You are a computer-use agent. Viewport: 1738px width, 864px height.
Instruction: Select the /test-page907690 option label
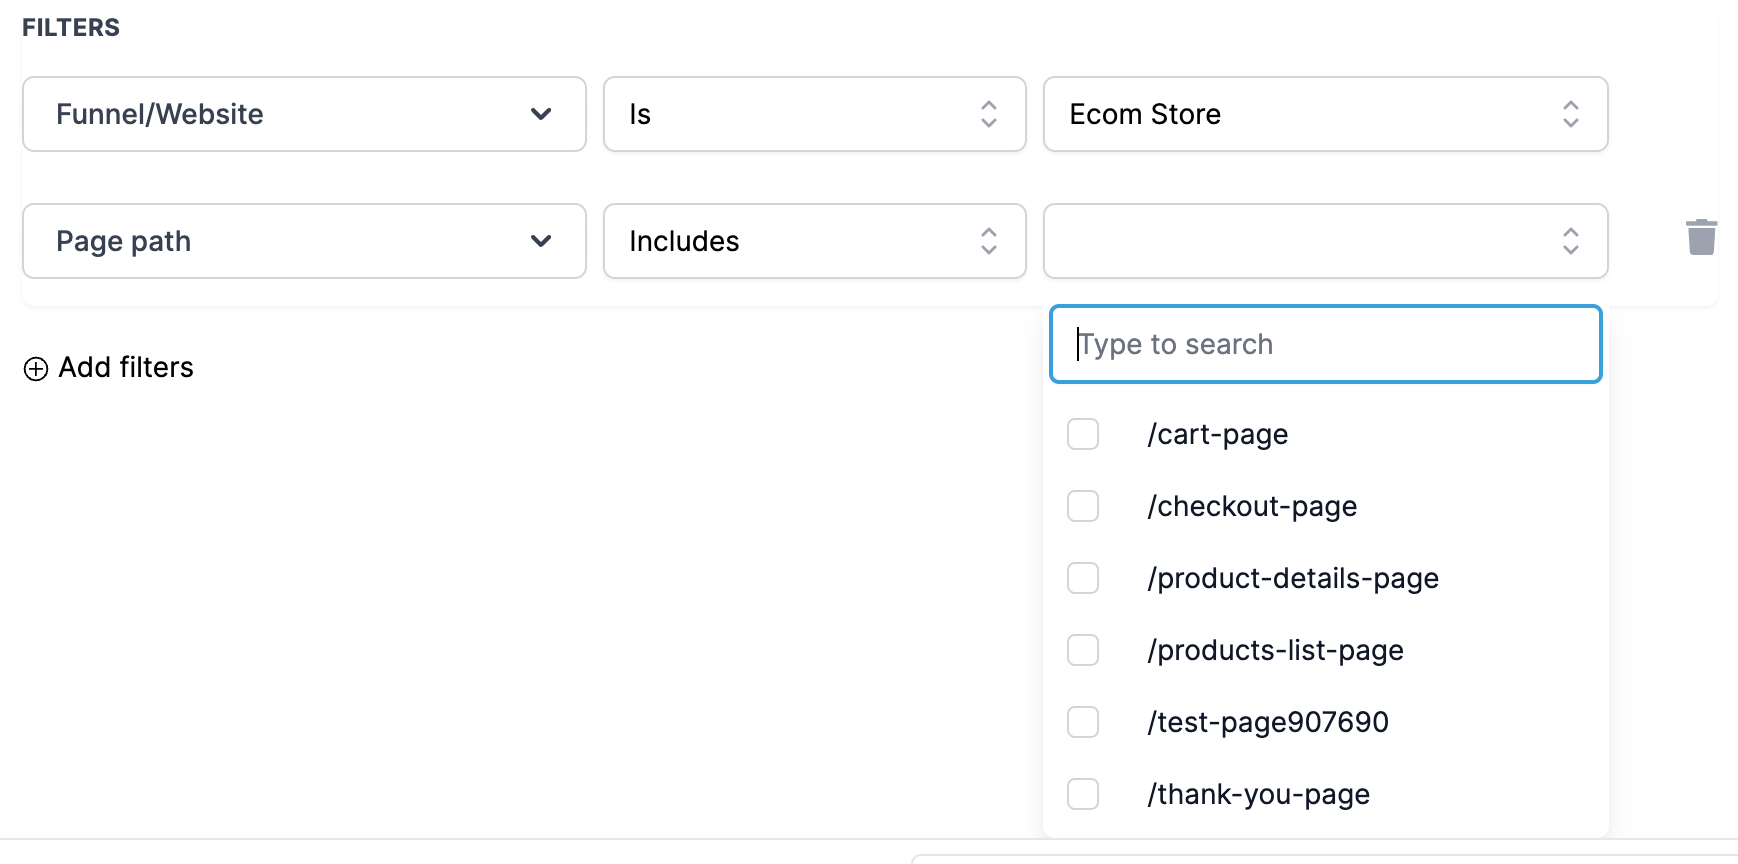[1267, 722]
